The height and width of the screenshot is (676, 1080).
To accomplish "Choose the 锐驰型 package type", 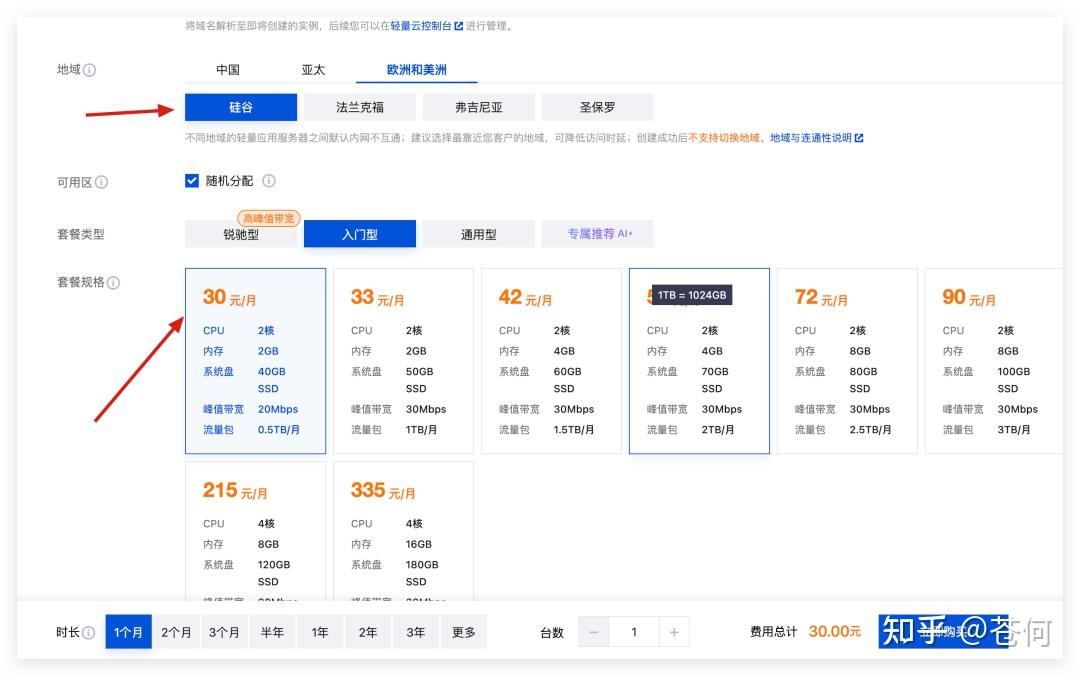I will tap(241, 235).
